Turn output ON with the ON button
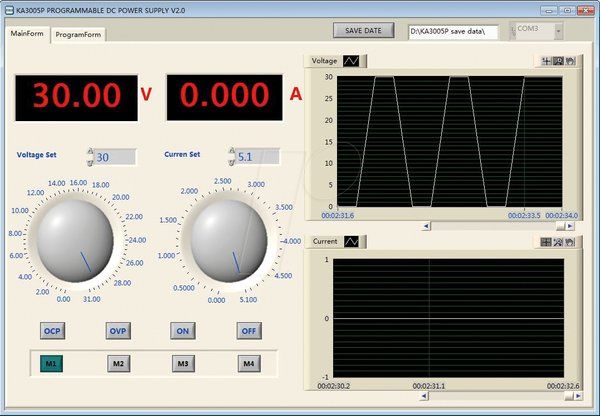 pos(183,331)
